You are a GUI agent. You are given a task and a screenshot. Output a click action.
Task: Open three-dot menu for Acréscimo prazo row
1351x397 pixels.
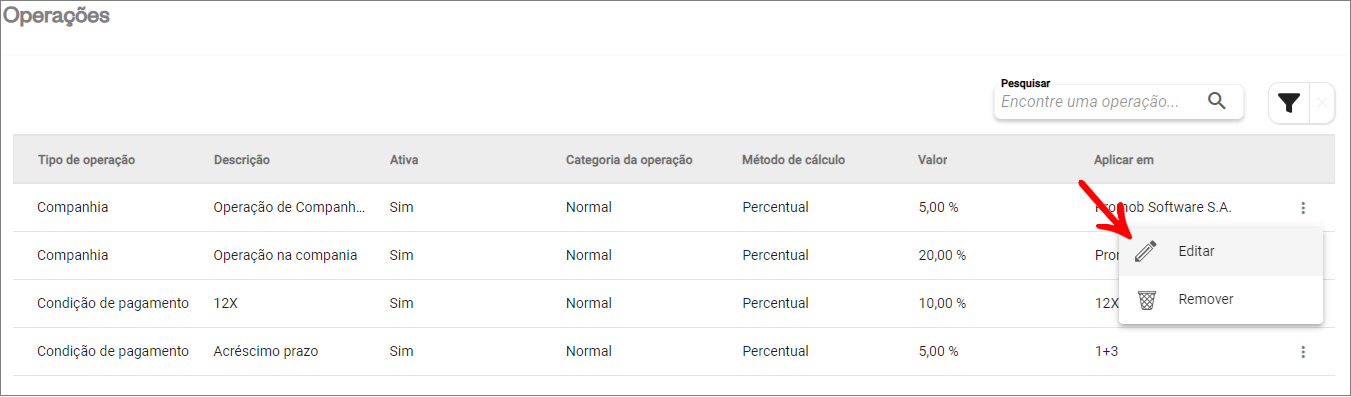(x=1303, y=352)
